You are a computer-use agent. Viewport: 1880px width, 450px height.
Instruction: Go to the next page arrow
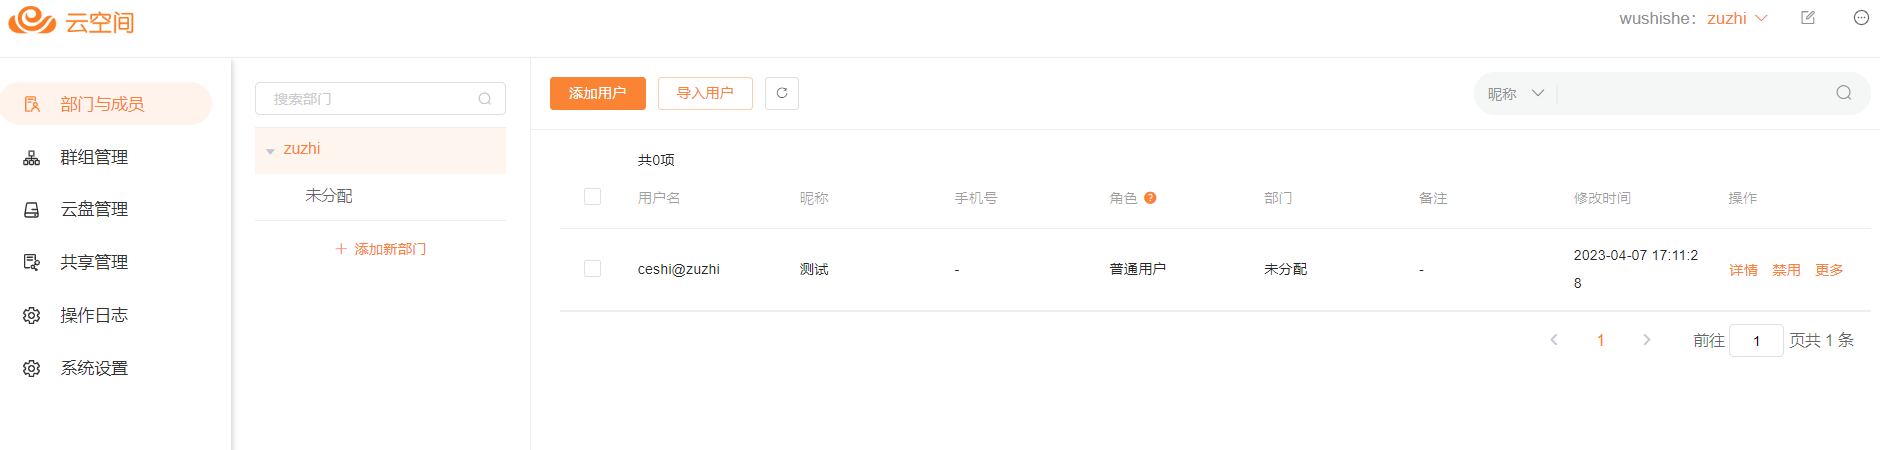pyautogui.click(x=1647, y=340)
